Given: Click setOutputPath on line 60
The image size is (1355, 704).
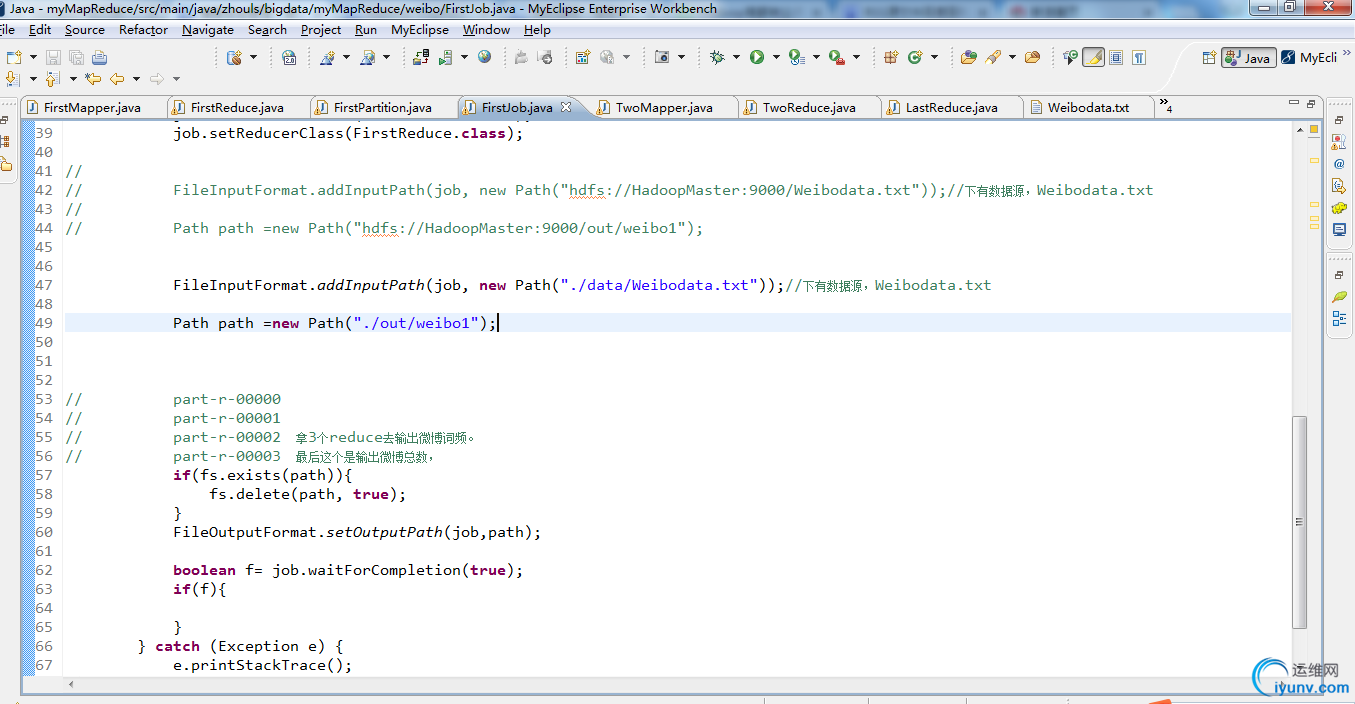Looking at the screenshot, I should 384,532.
